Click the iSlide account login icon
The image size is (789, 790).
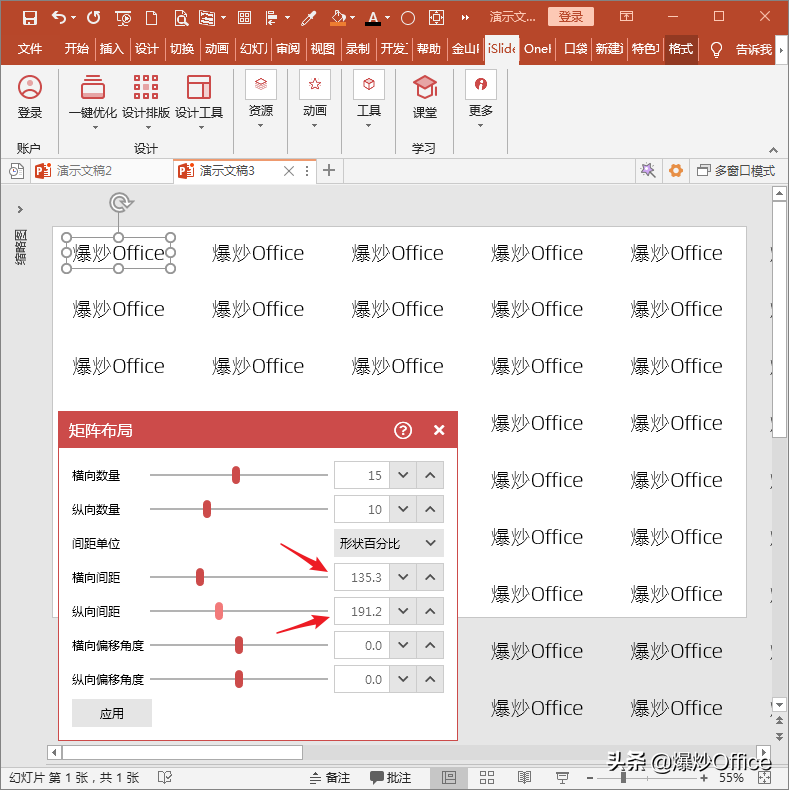pyautogui.click(x=30, y=87)
